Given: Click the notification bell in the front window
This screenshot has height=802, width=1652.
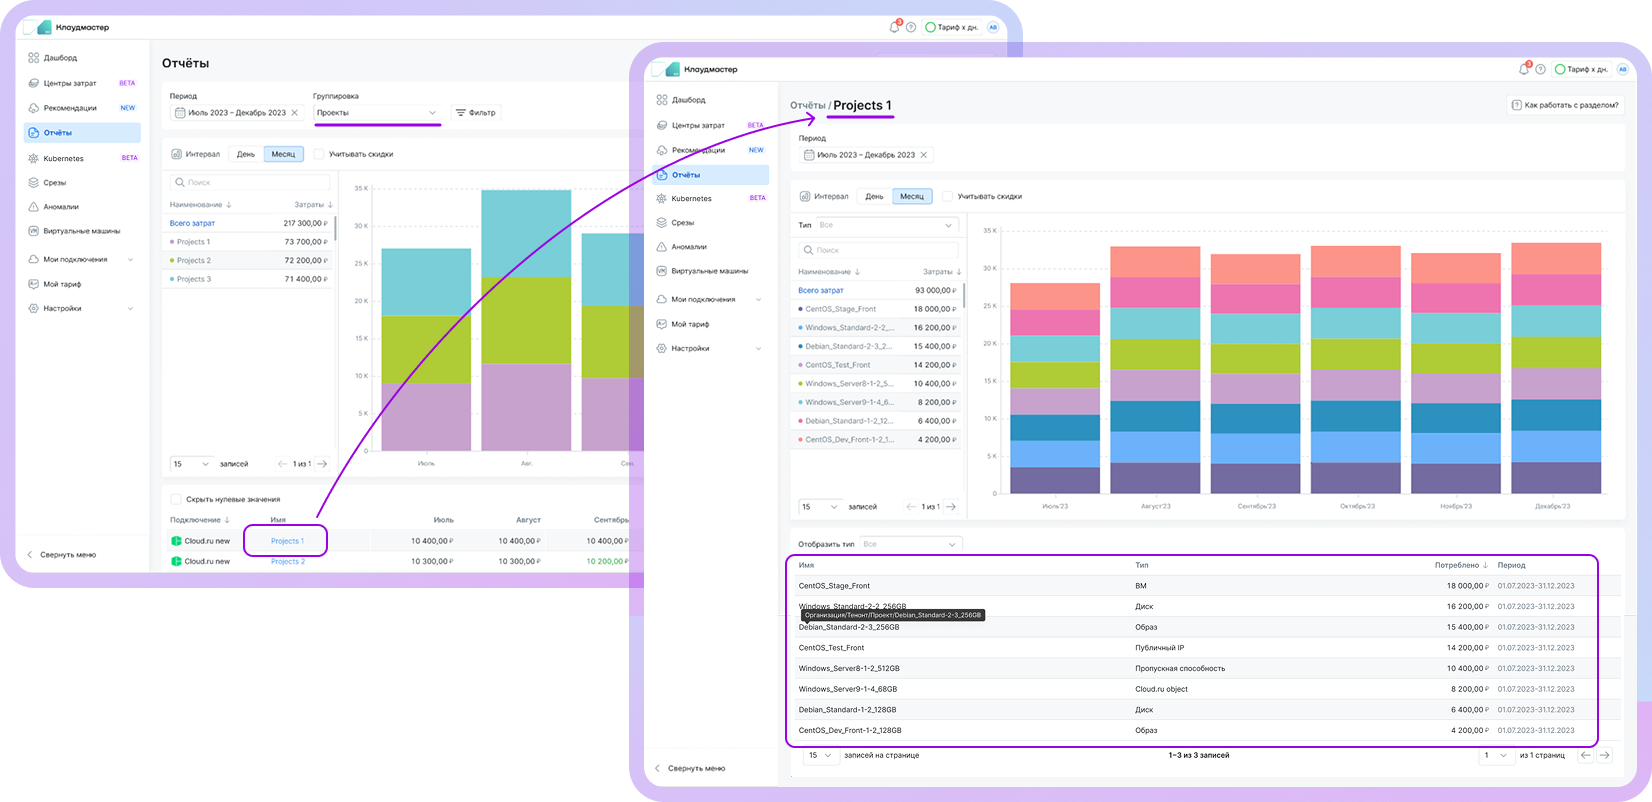Looking at the screenshot, I should point(1523,69).
